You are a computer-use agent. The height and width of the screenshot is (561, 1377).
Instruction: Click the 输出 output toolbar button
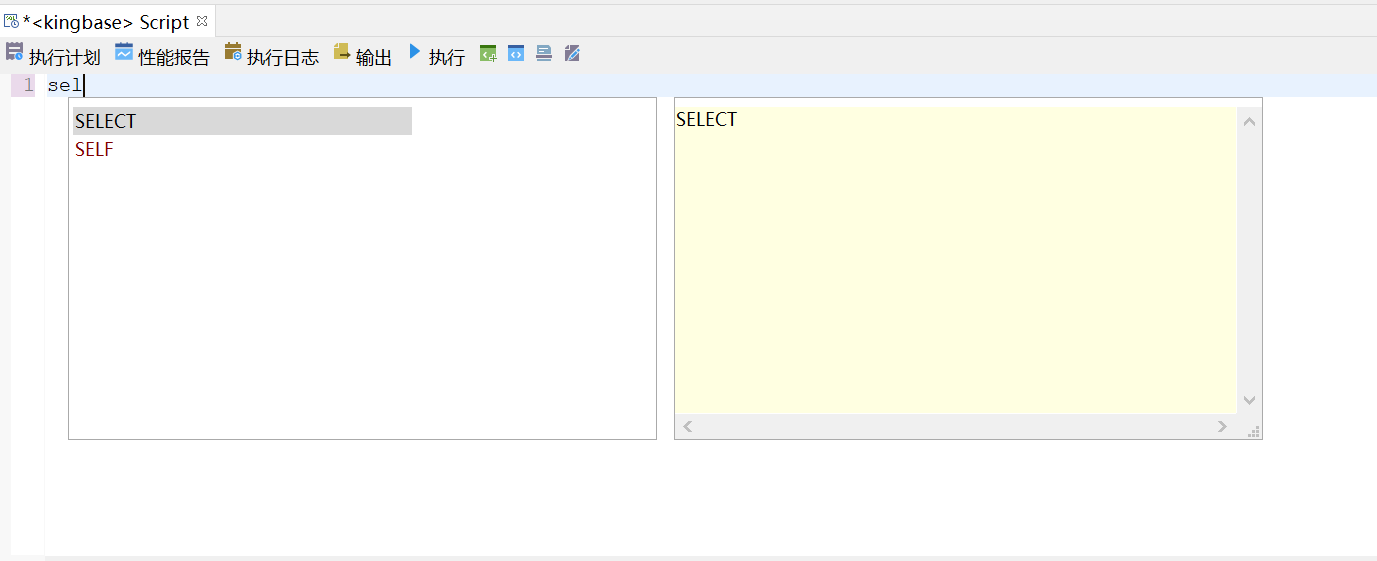[x=363, y=56]
